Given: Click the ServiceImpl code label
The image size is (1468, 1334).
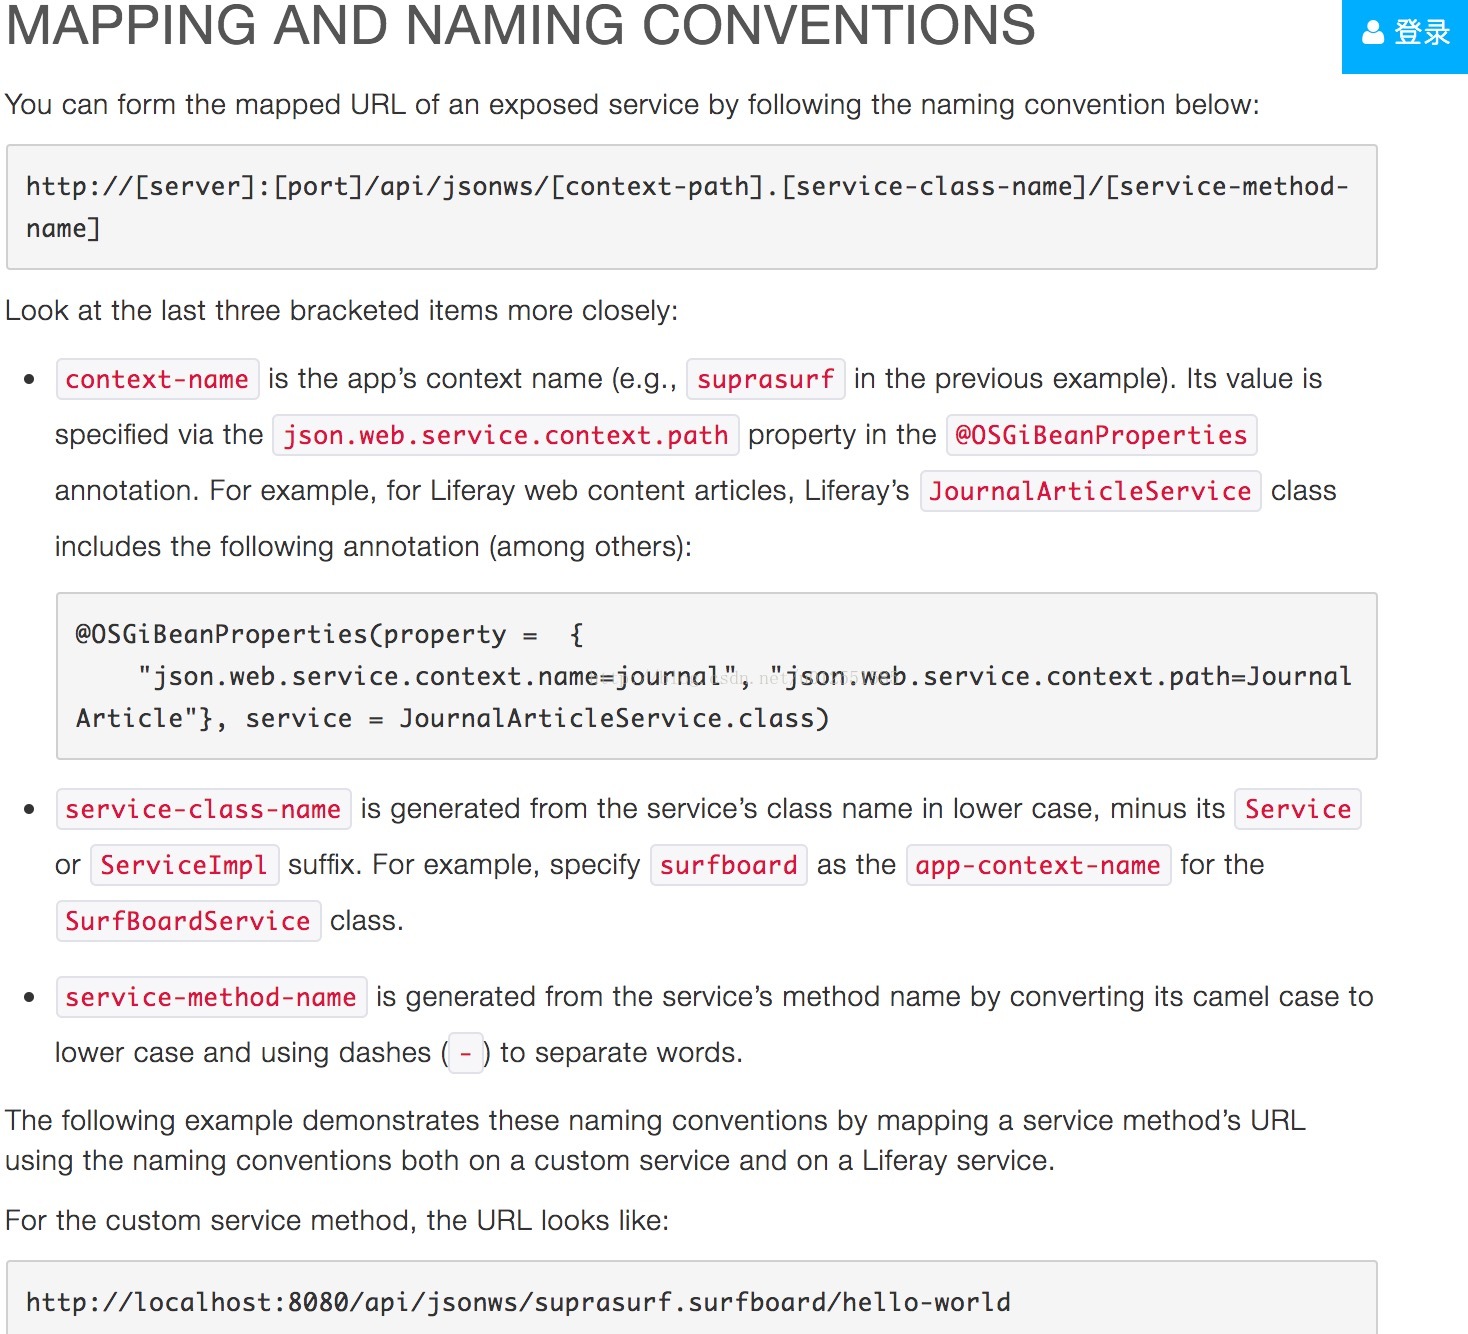Looking at the screenshot, I should point(184,865).
